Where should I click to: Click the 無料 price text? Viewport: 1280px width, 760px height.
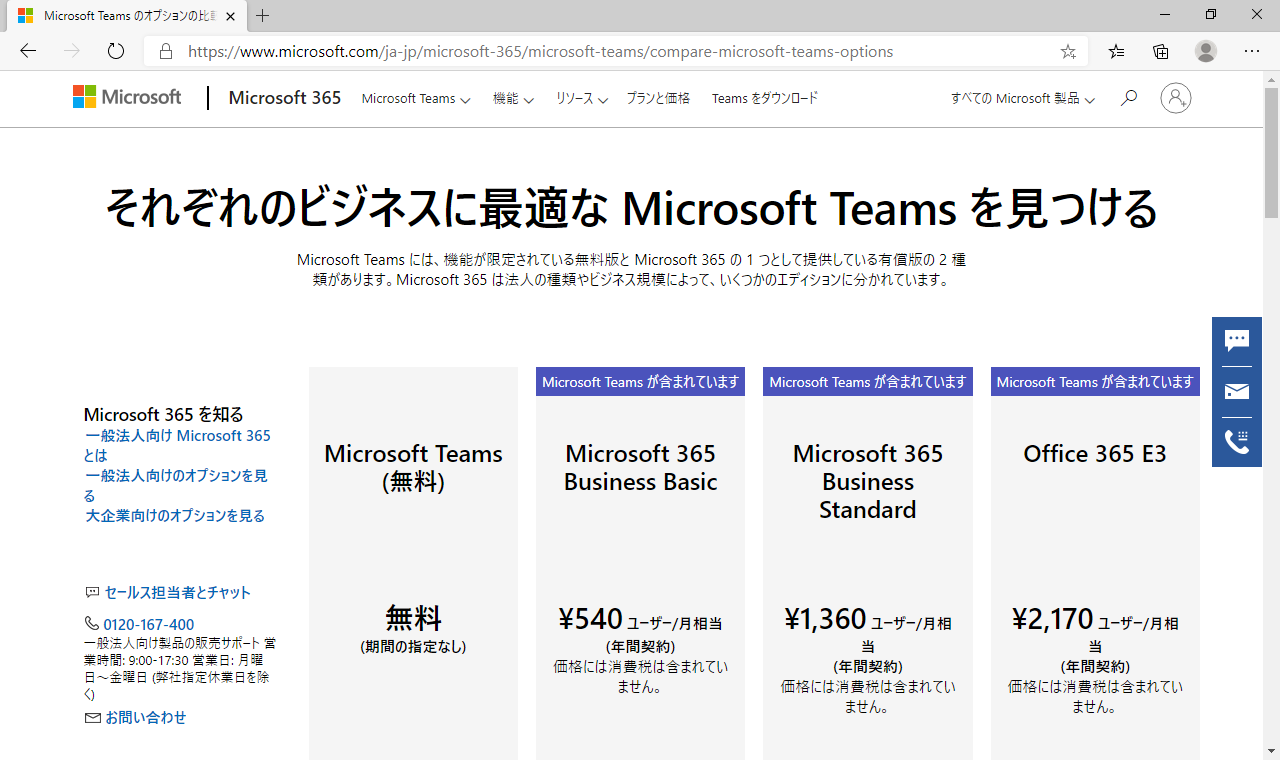413,618
